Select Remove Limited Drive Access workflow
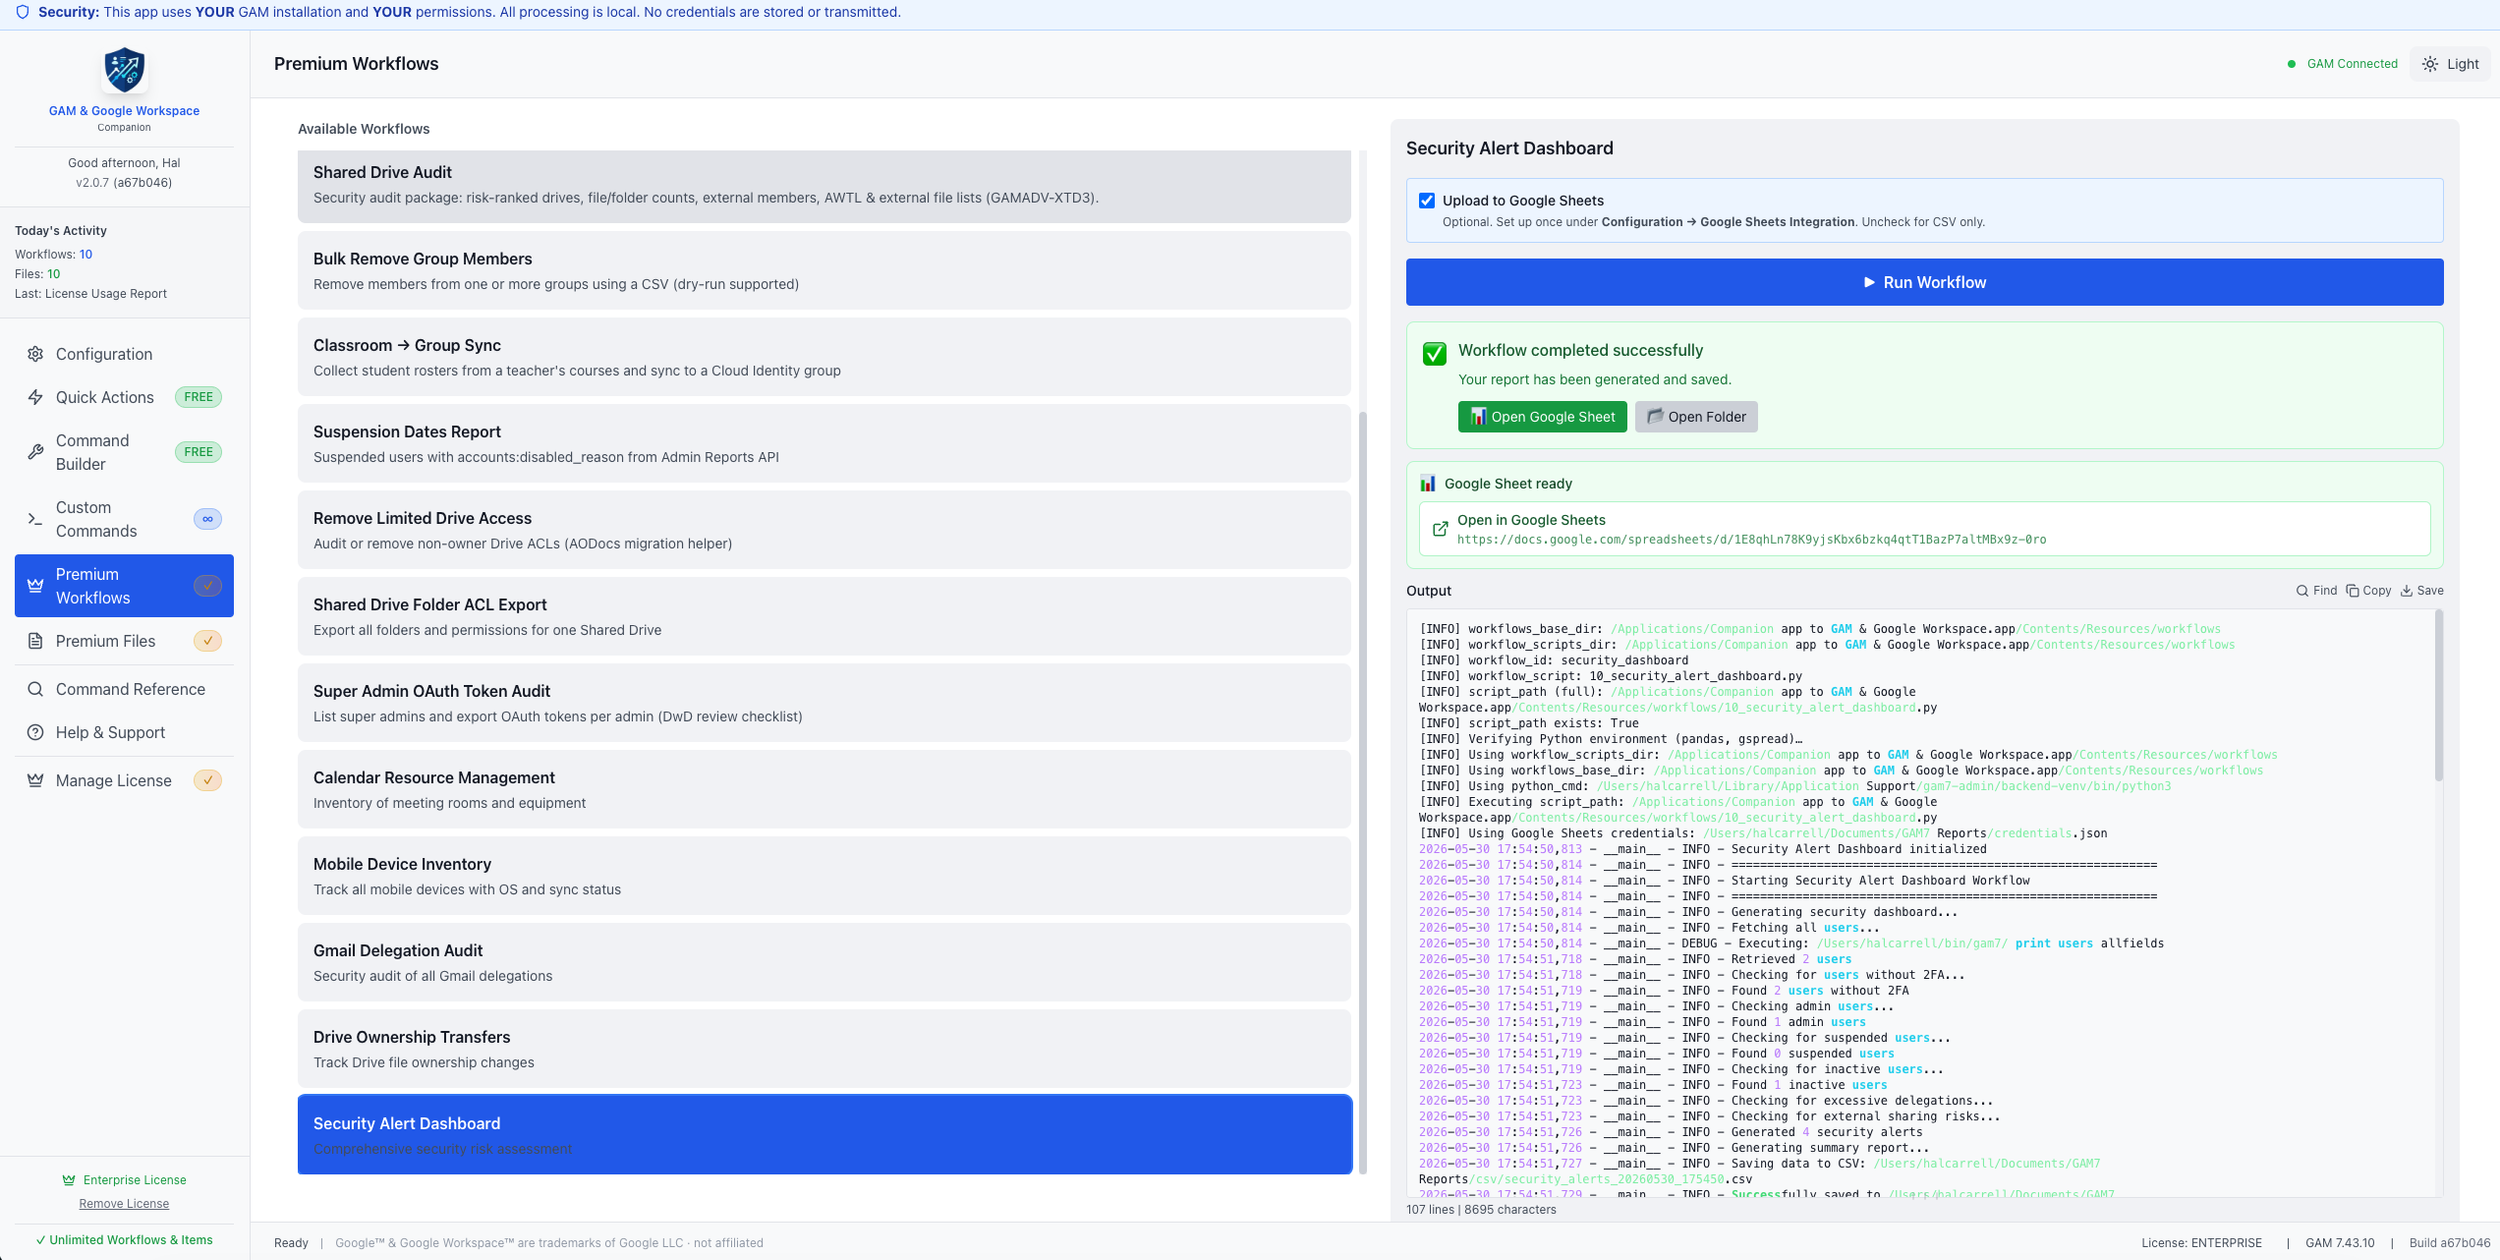2500x1260 pixels. 824,530
